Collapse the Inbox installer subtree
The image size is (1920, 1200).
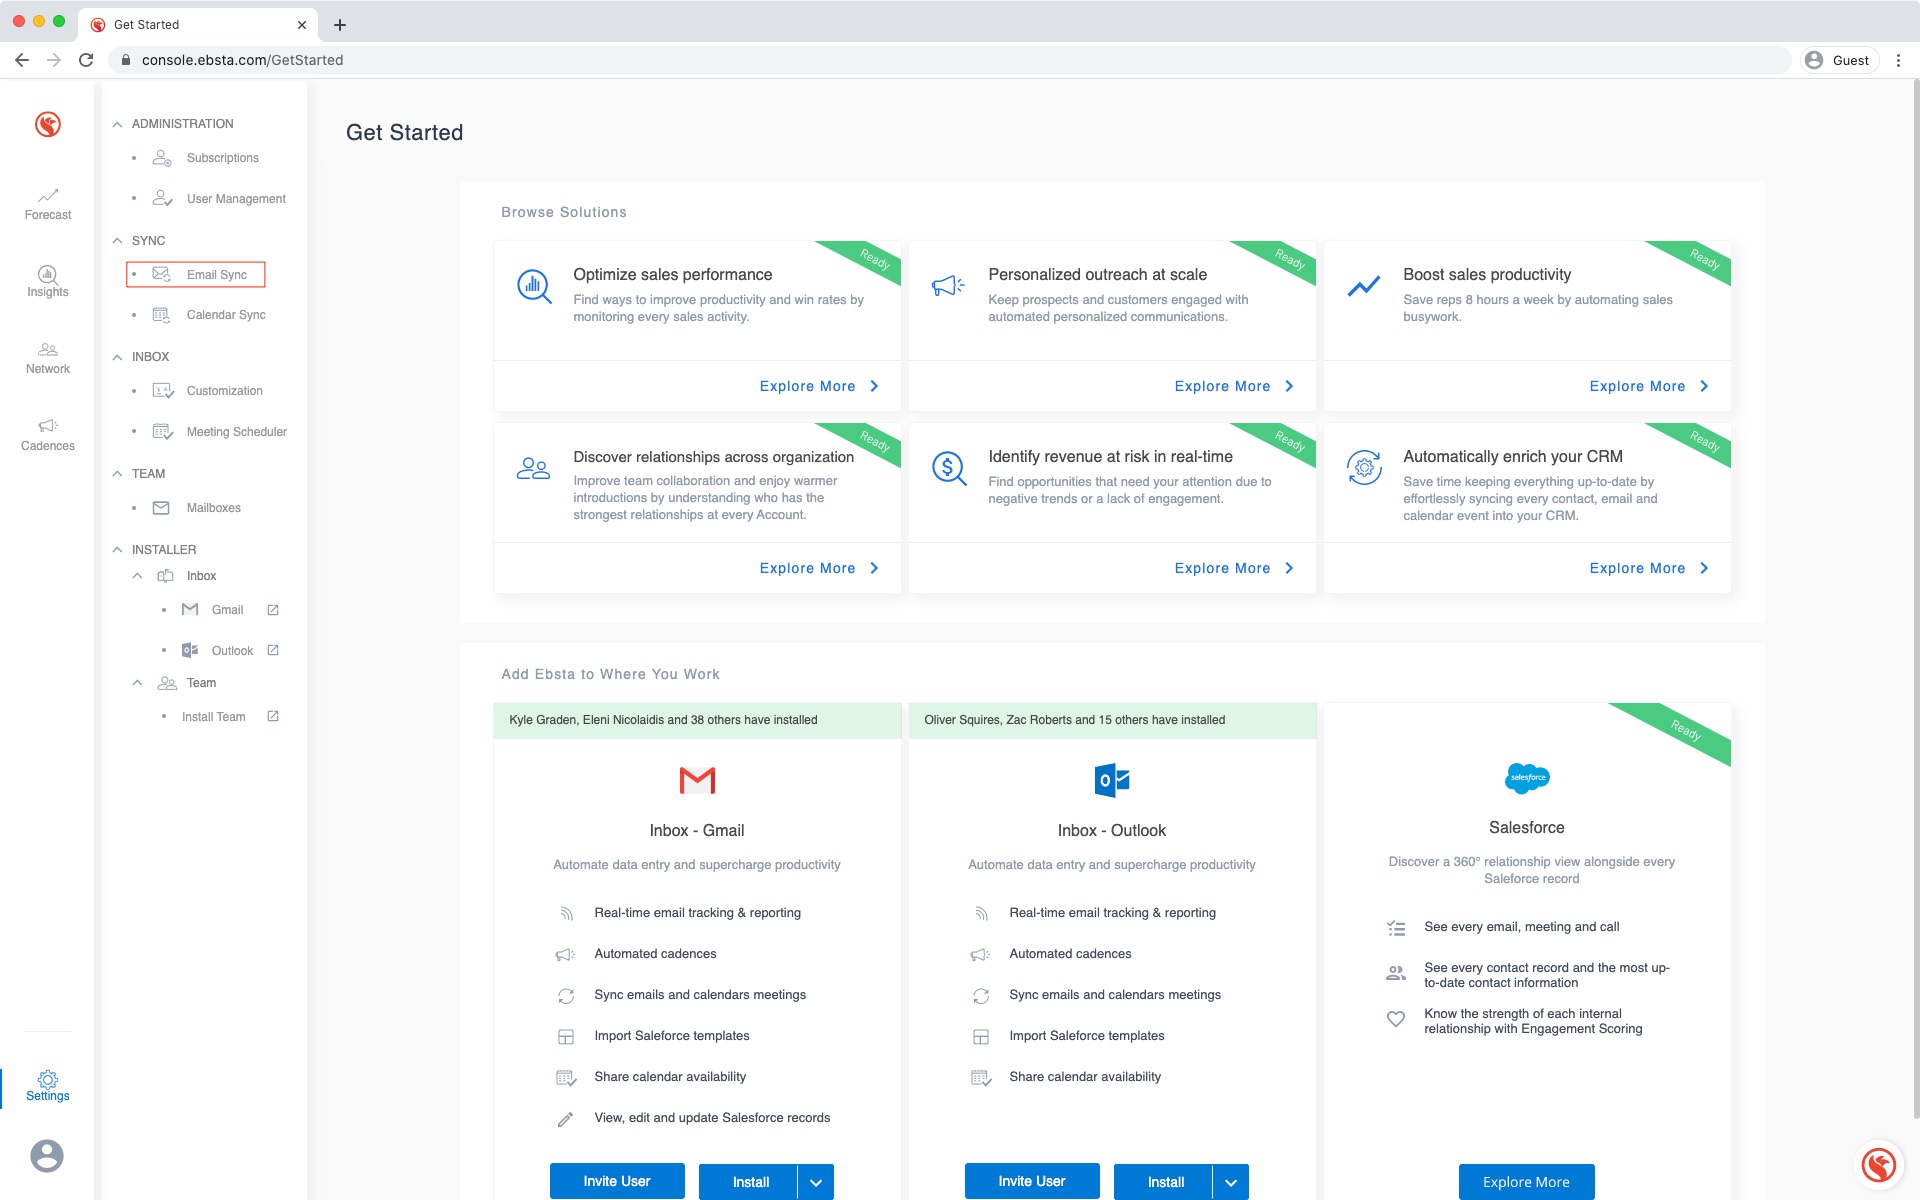click(137, 576)
